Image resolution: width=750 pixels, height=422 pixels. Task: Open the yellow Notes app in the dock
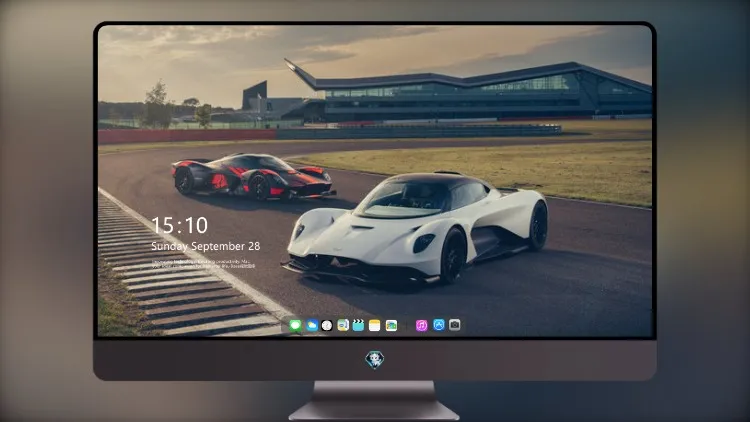point(375,325)
